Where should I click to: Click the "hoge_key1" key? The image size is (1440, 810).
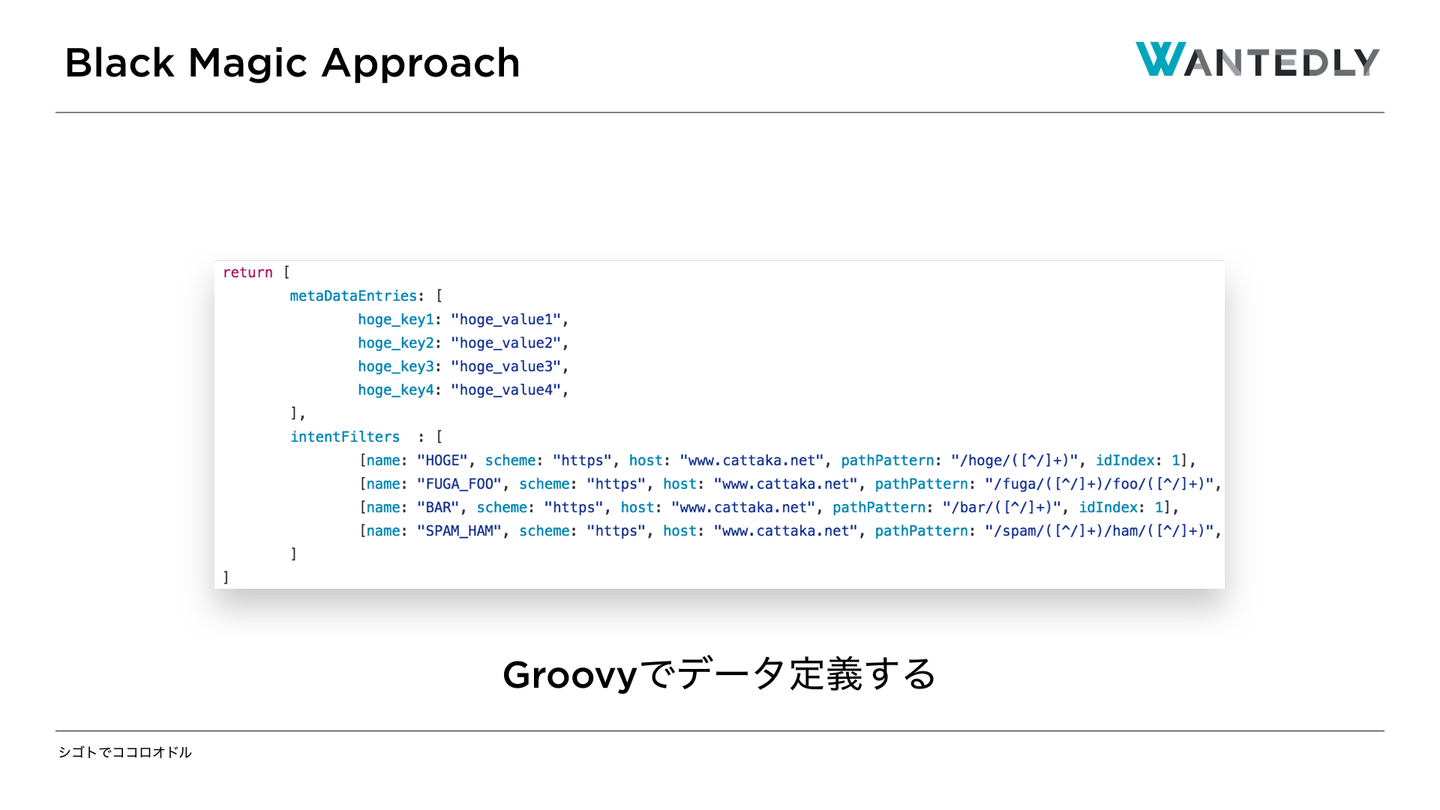pyautogui.click(x=396, y=319)
